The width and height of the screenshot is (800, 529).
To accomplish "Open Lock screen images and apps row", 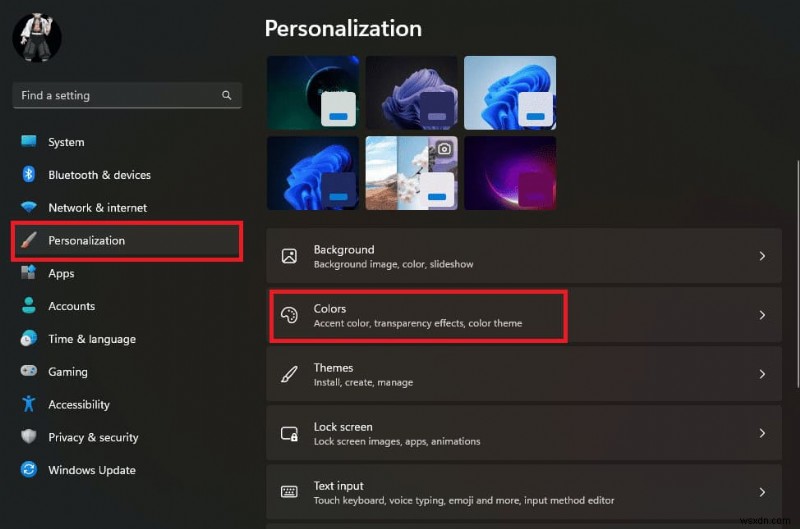I will point(524,434).
